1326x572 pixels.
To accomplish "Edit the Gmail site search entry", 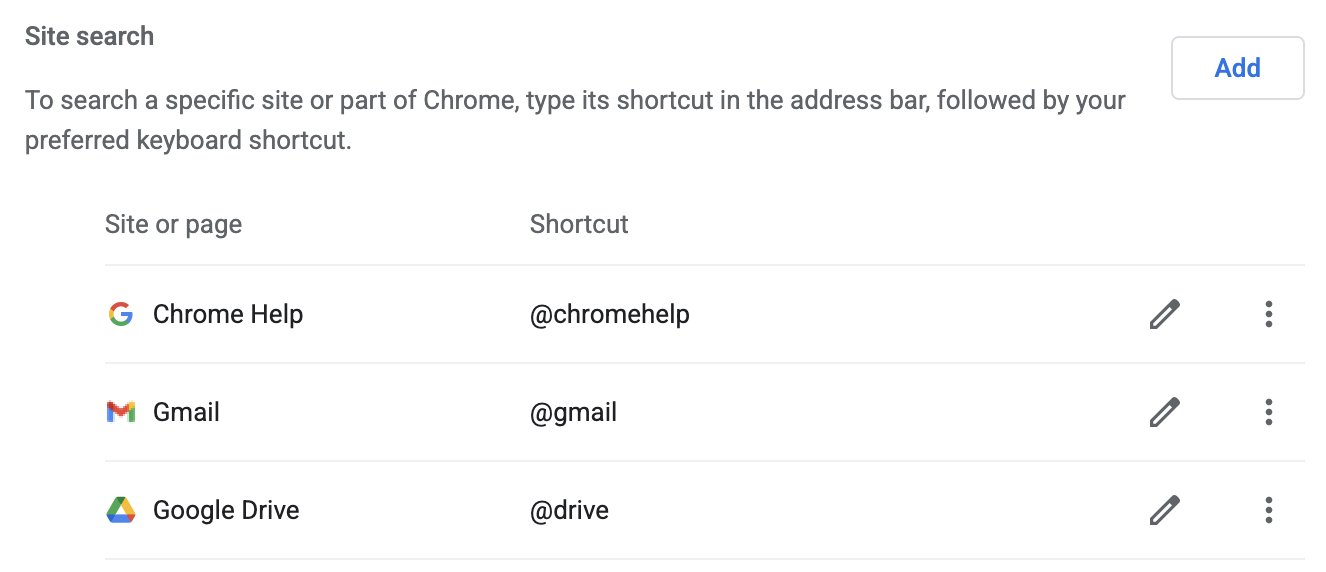I will [x=1164, y=412].
